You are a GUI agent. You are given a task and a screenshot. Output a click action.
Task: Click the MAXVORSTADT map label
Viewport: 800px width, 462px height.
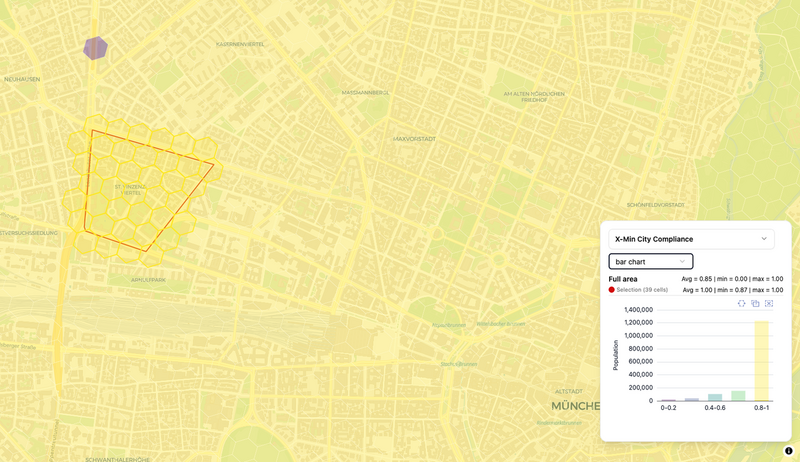tap(414, 139)
